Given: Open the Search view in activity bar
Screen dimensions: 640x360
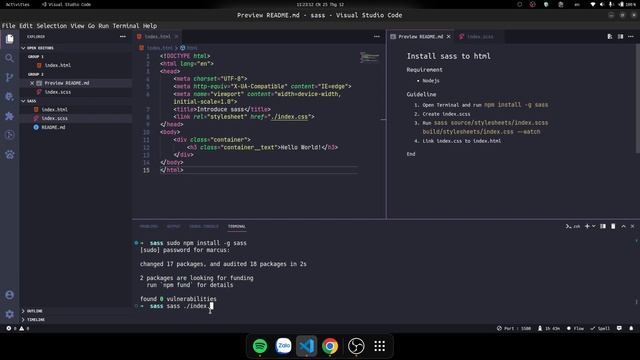Looking at the screenshot, I should click(9, 58).
